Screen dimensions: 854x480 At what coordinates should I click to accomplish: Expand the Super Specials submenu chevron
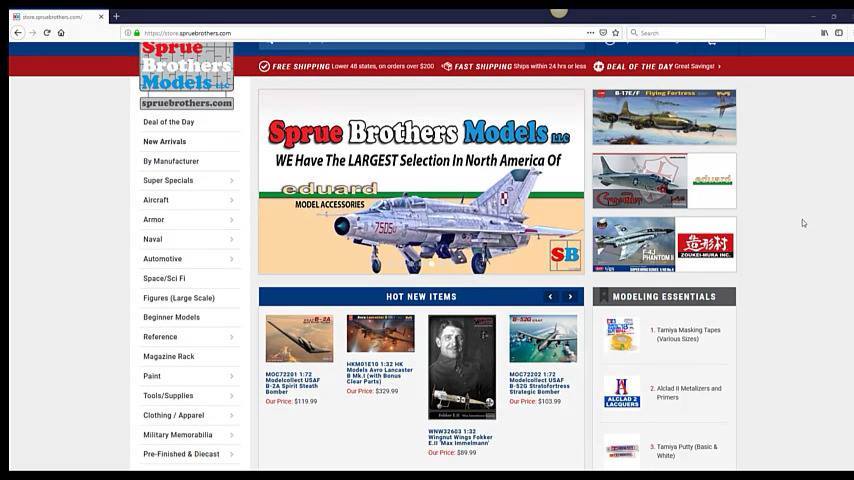click(231, 181)
